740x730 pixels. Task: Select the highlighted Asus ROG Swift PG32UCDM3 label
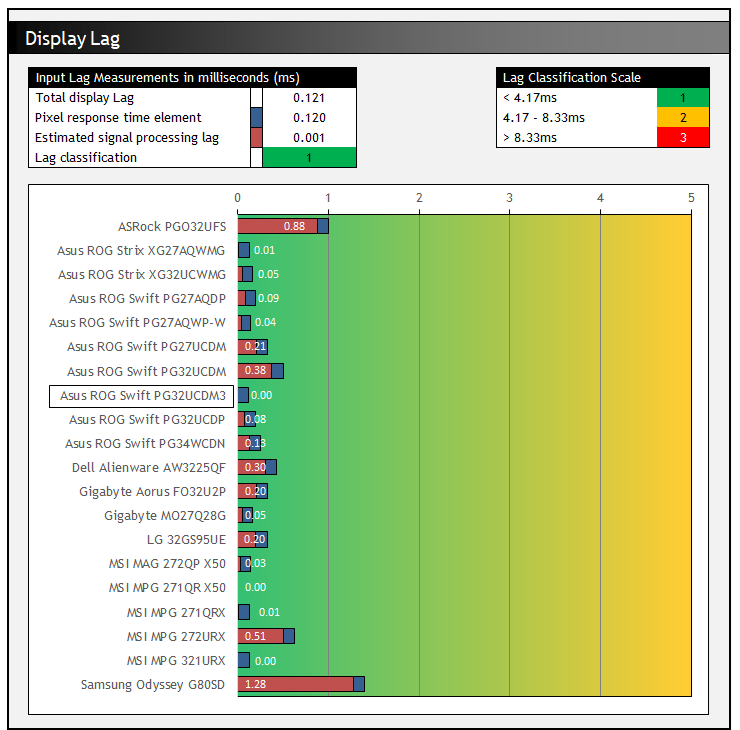141,396
